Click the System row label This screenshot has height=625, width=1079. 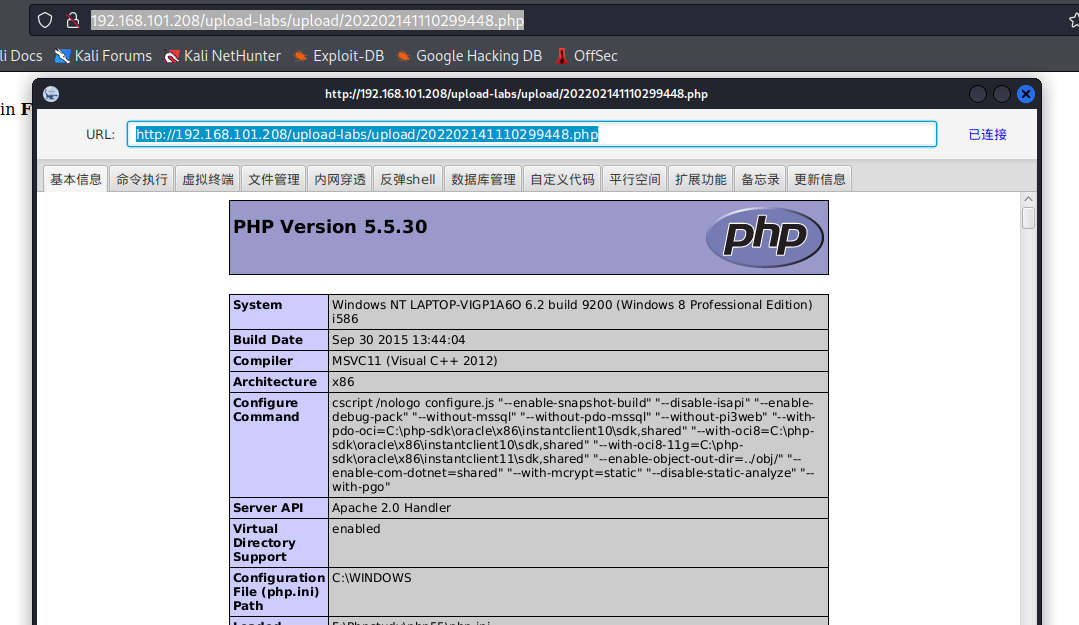[257, 305]
